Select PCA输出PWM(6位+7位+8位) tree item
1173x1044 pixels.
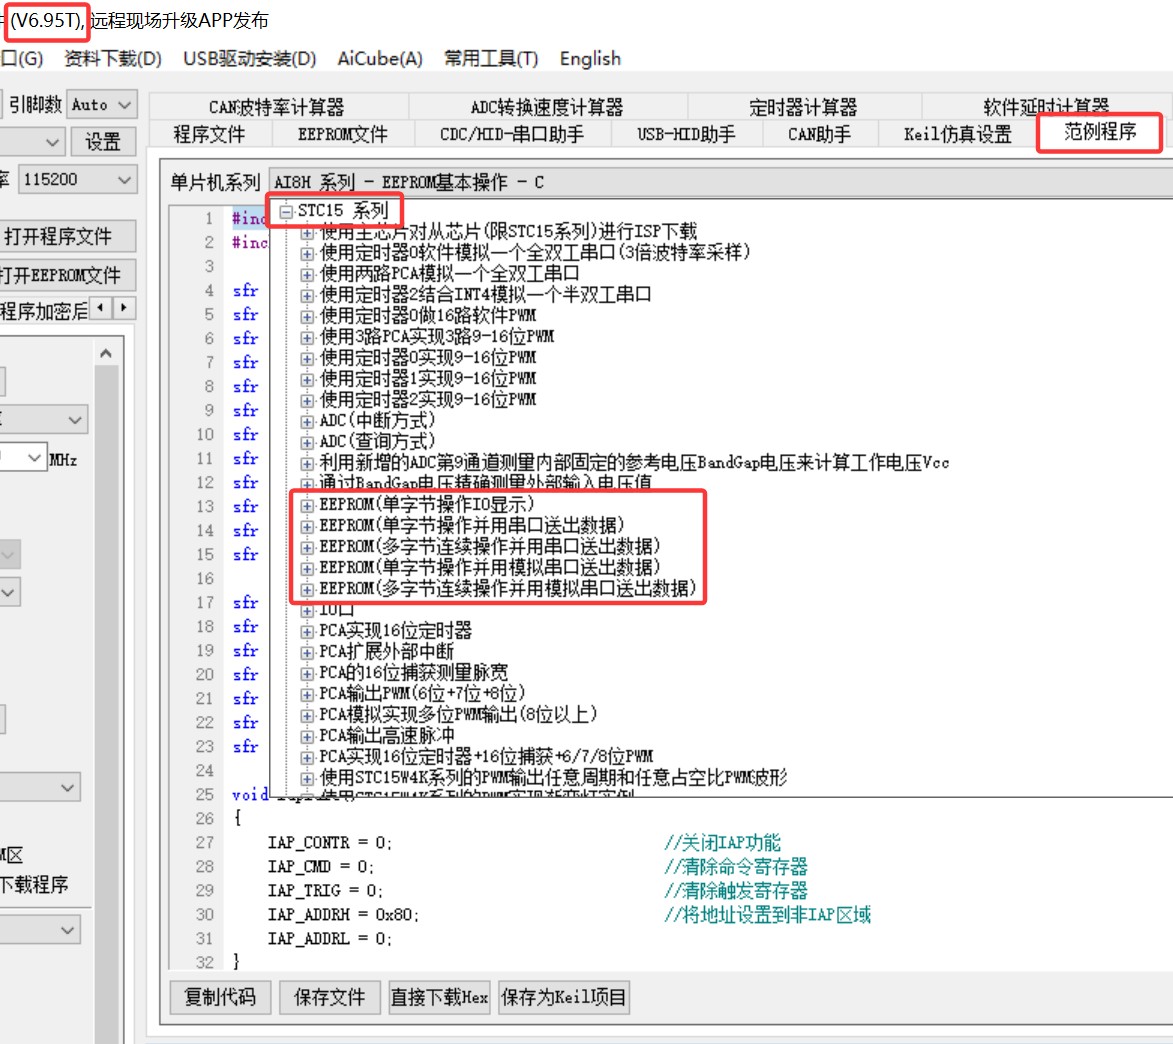[x=422, y=694]
